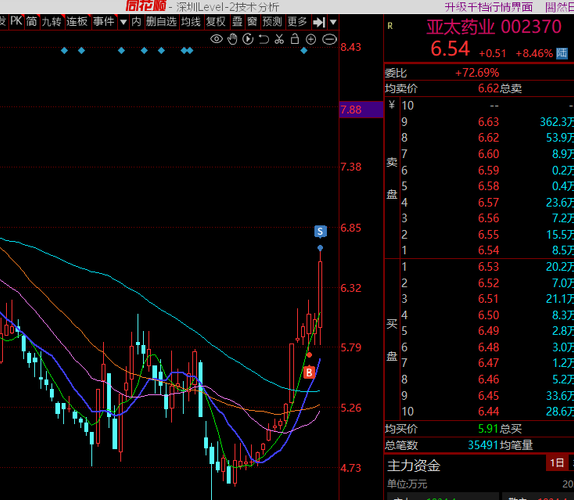Click 删自选 to remove from watchlist
This screenshot has width=574, height=500.
161,22
